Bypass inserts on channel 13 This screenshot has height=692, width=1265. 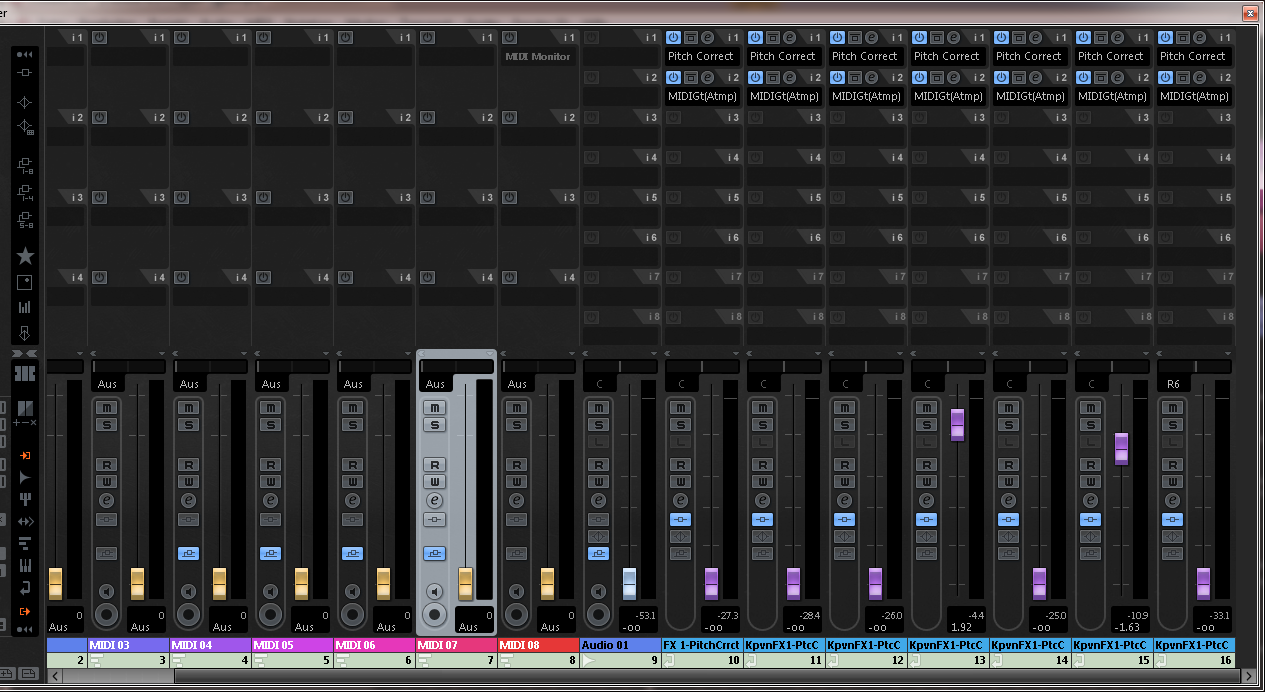tap(927, 519)
